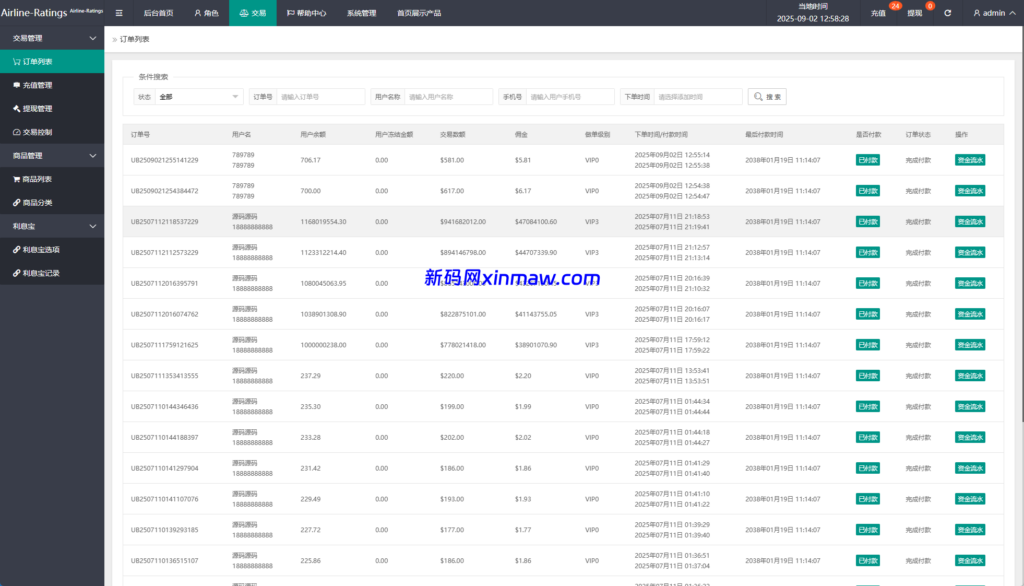Viewport: 1024px width, 586px height.
Task: Select the 商品列表 store icon
Action: point(18,179)
